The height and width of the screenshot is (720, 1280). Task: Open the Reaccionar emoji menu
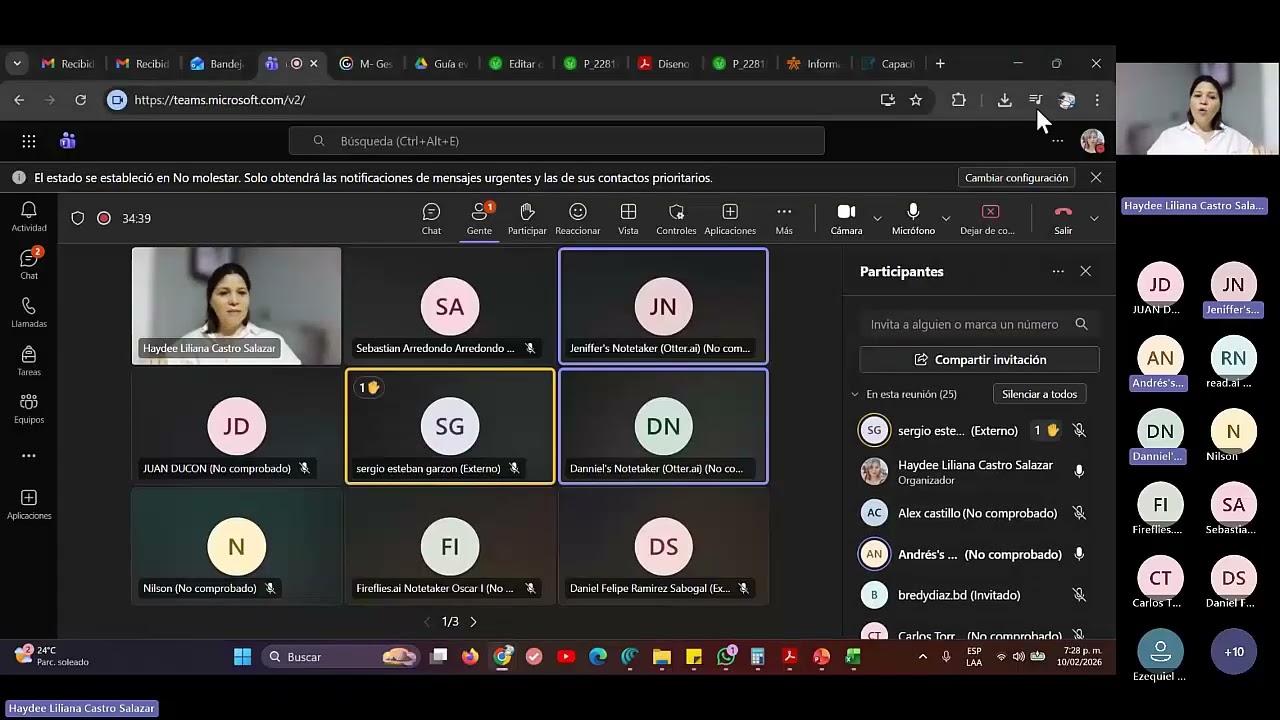point(578,219)
